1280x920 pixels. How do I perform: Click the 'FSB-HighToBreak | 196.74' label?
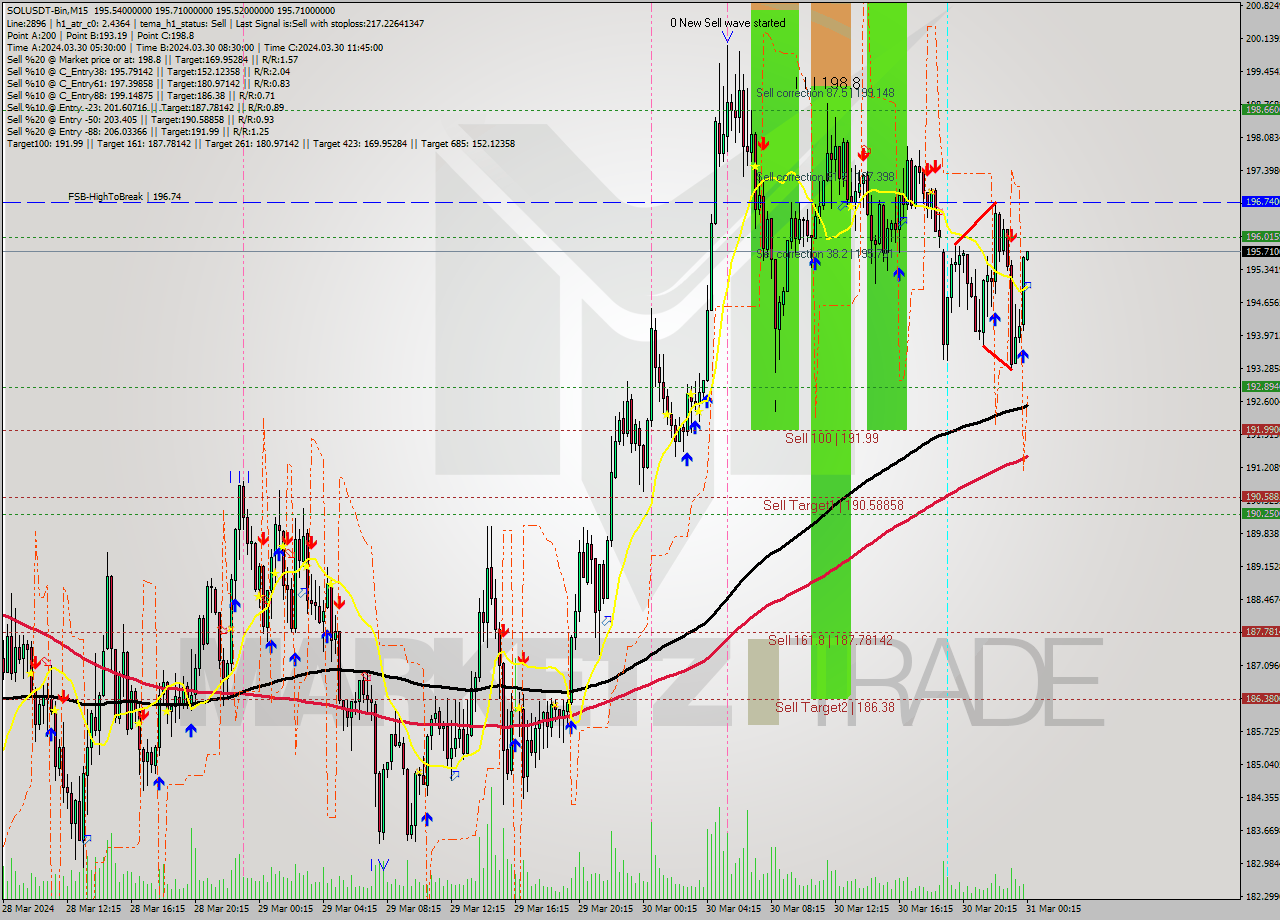pyautogui.click(x=124, y=197)
